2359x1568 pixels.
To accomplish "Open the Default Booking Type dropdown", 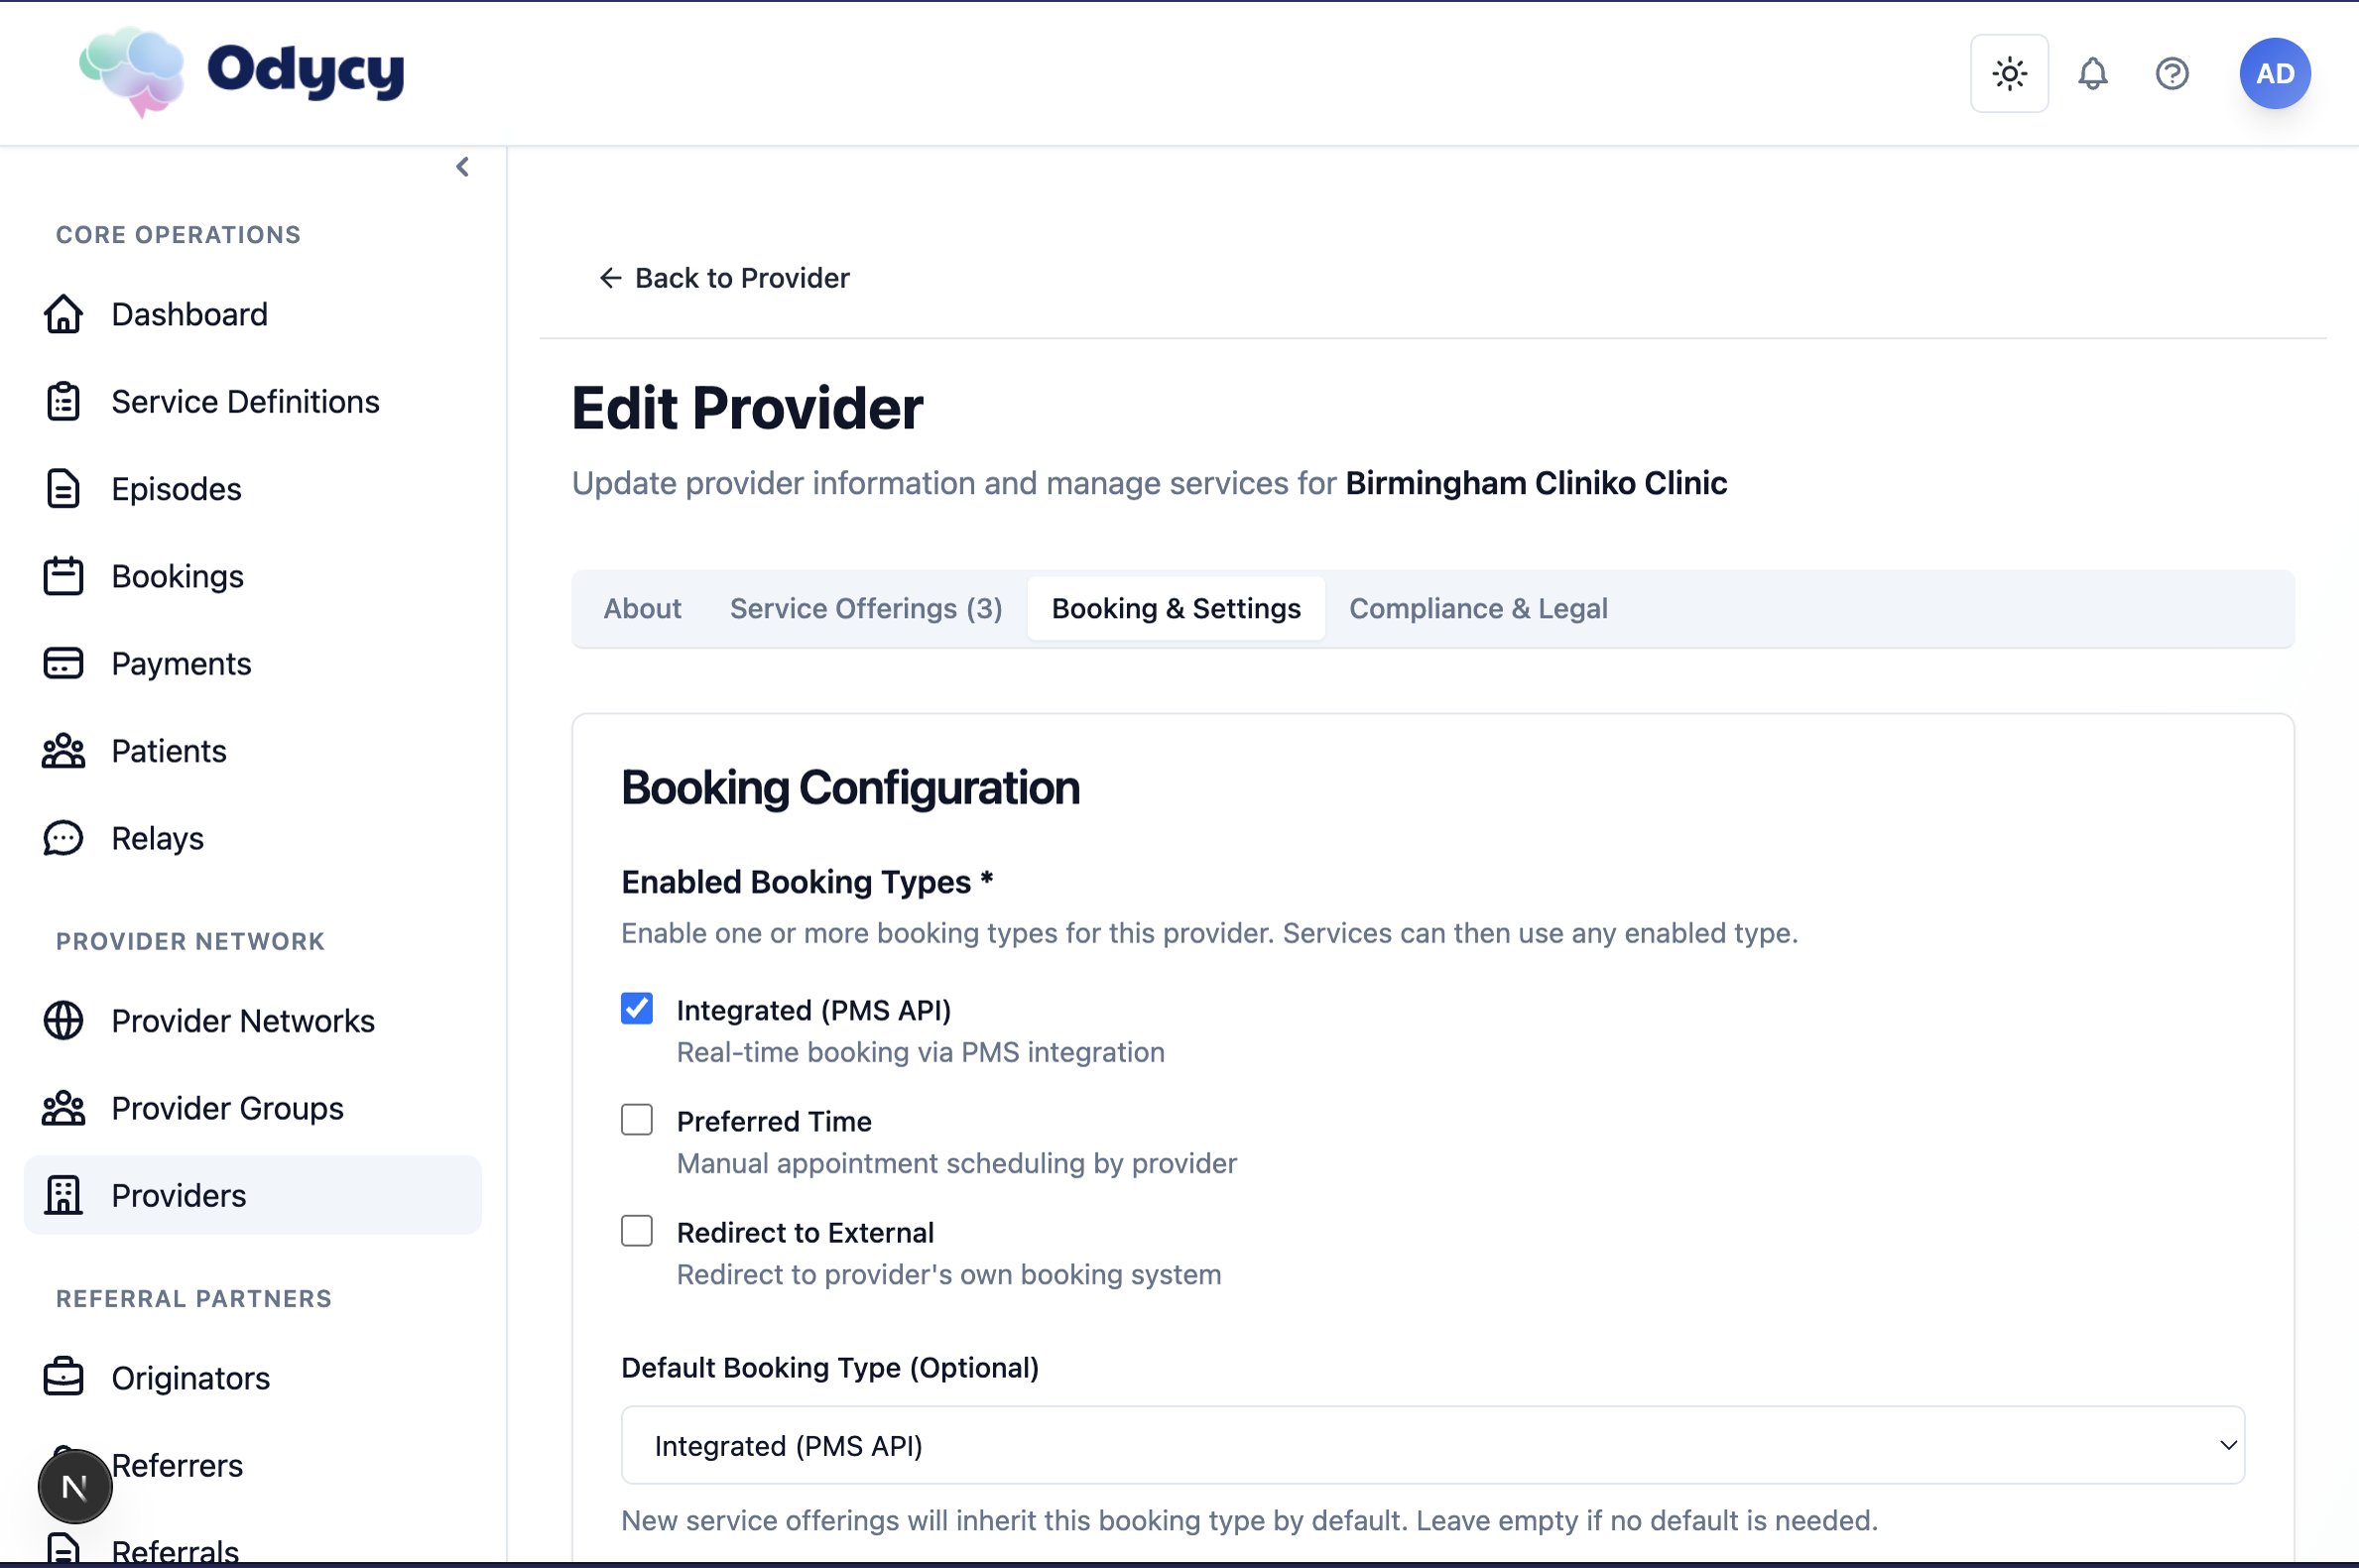I will [x=1431, y=1445].
